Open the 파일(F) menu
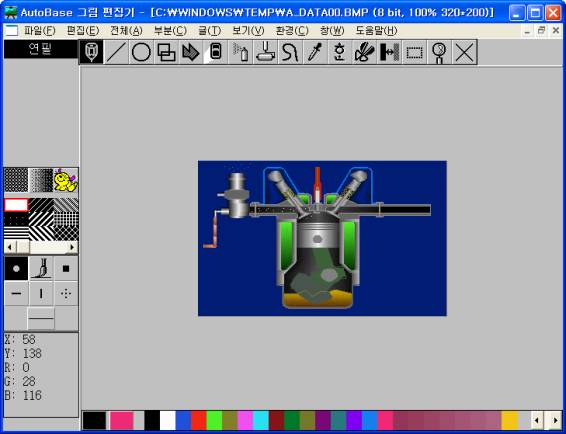 tap(40, 31)
